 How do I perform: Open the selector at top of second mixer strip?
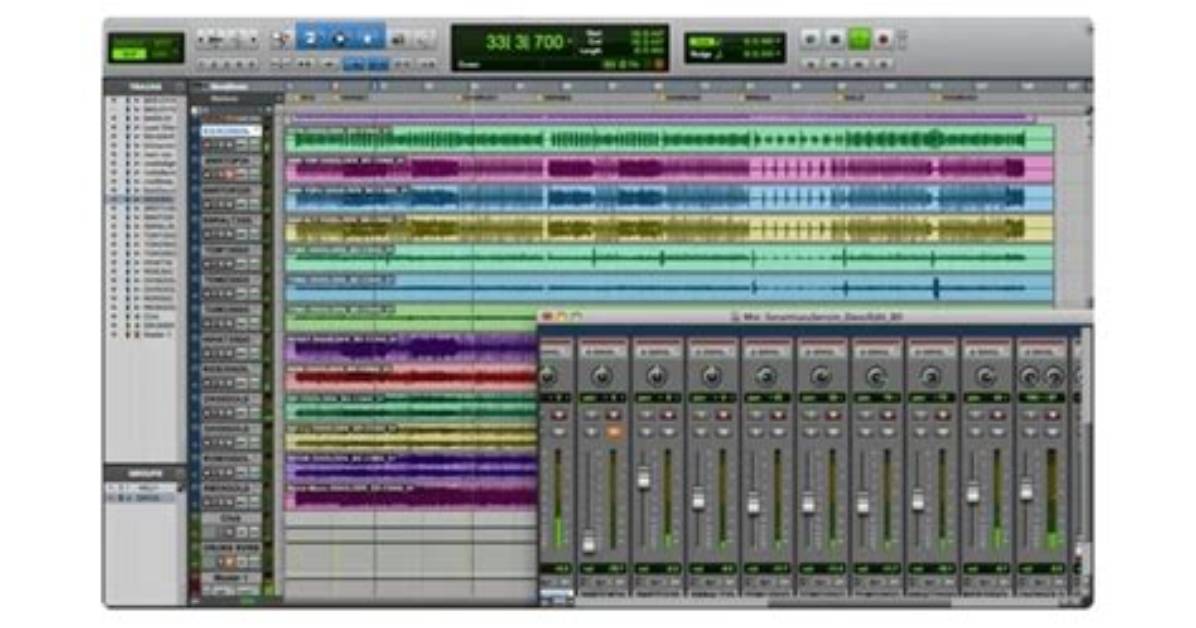point(602,353)
